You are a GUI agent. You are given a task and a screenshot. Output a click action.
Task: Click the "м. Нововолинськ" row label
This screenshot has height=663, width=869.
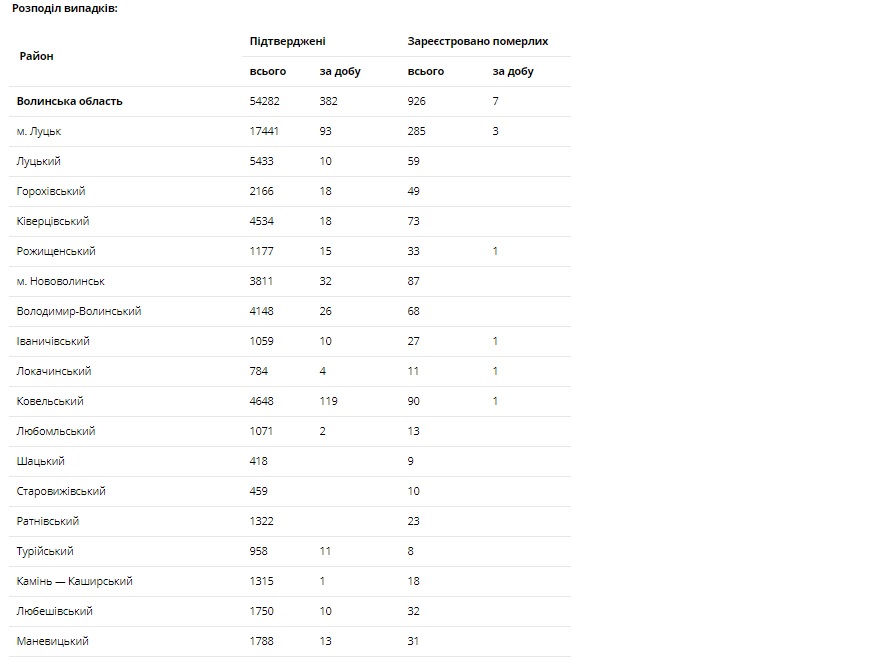pyautogui.click(x=61, y=281)
